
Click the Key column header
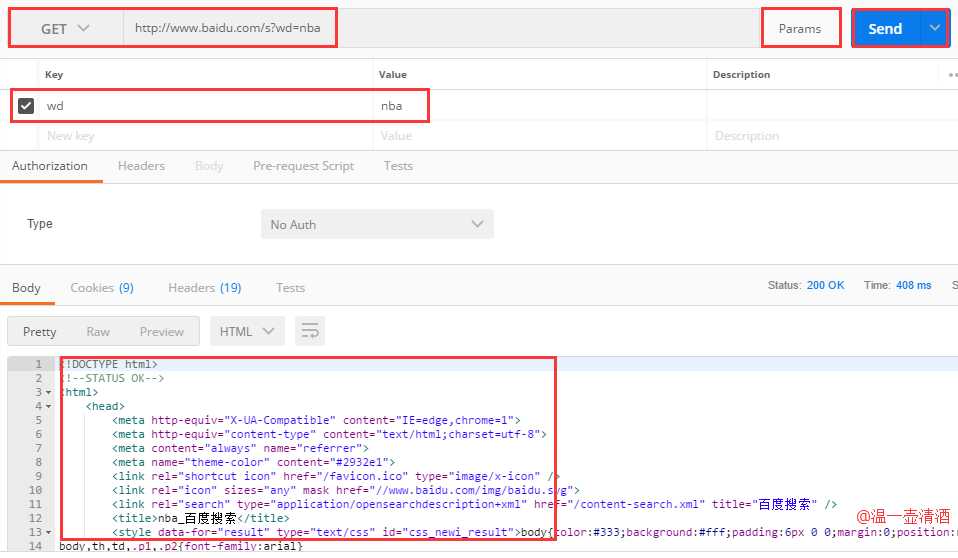click(x=54, y=75)
